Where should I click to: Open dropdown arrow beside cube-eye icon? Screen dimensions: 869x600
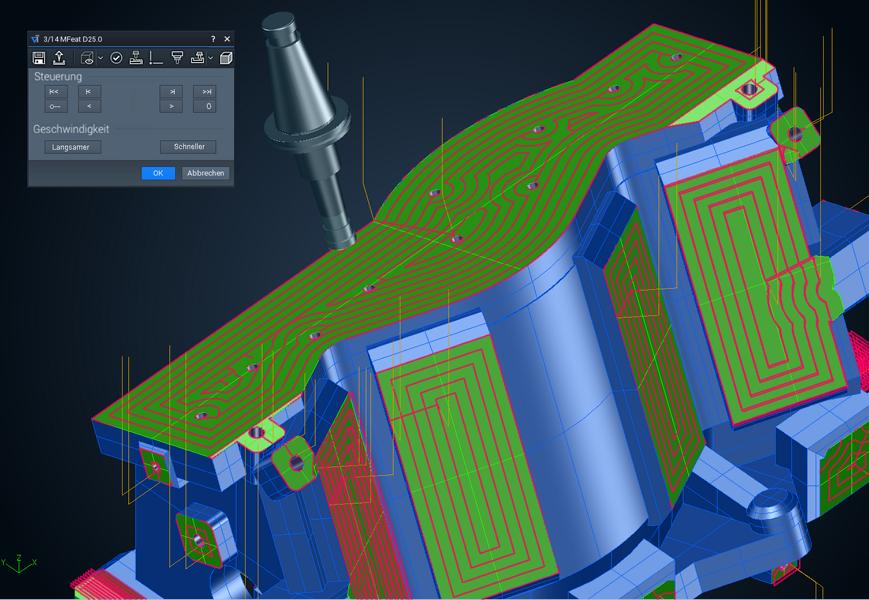pos(100,58)
